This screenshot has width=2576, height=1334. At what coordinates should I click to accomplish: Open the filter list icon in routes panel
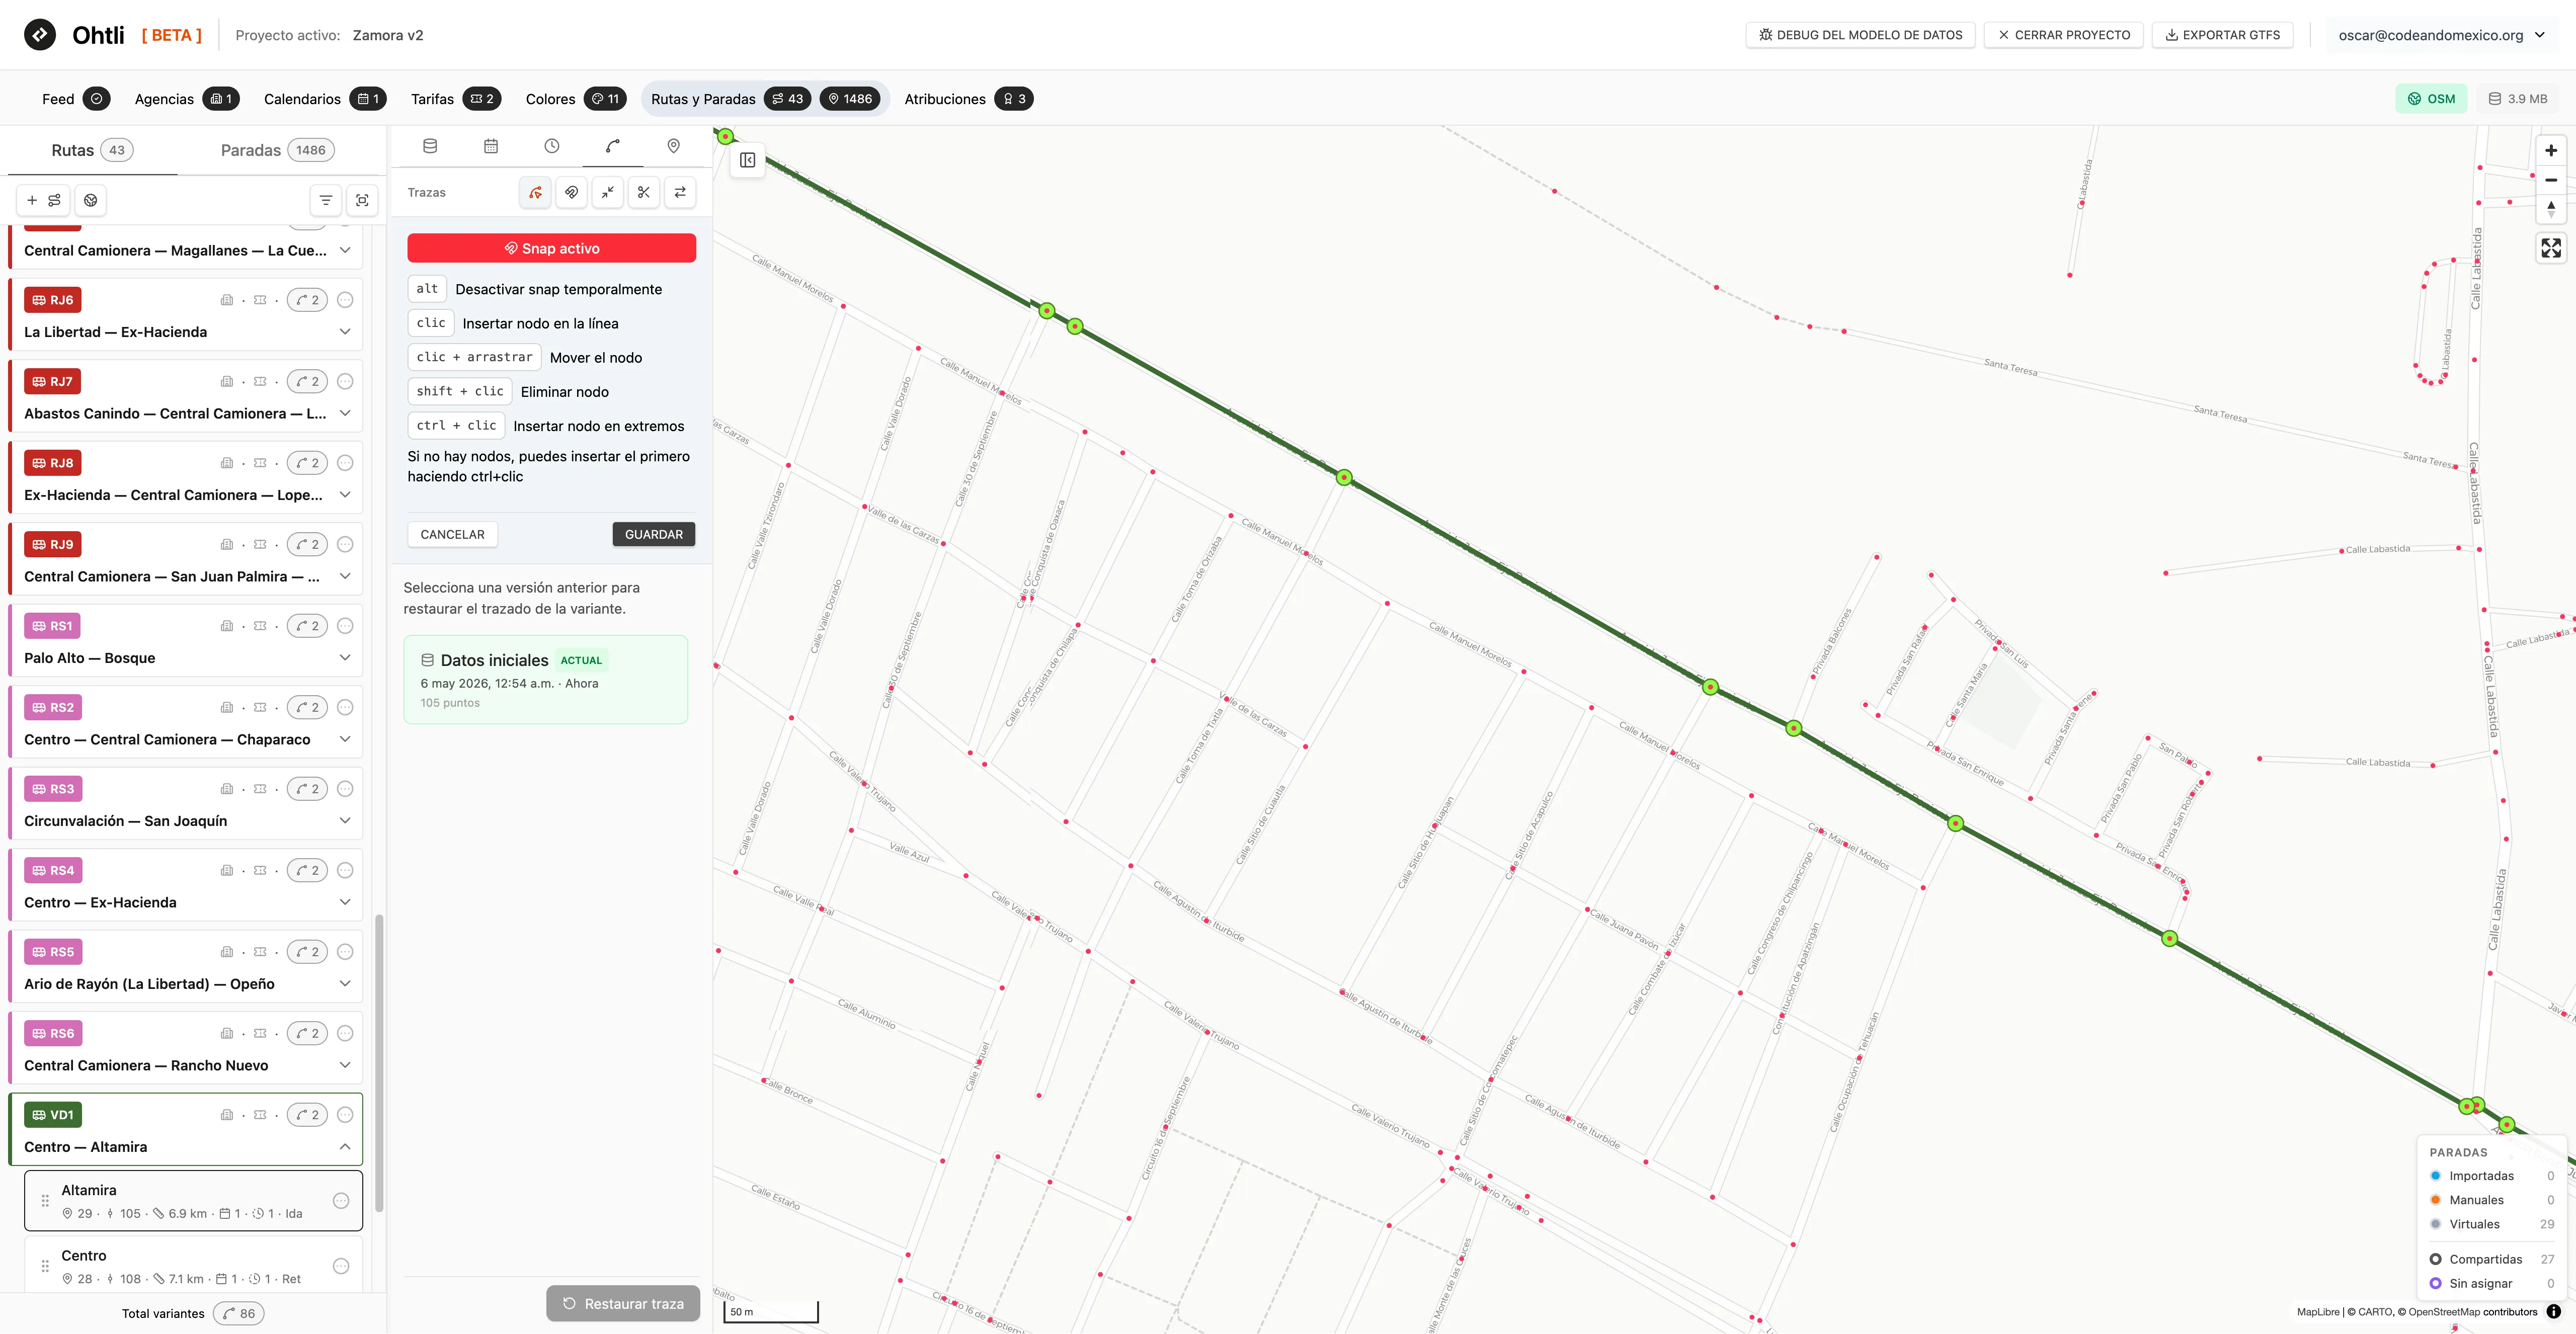(x=326, y=200)
